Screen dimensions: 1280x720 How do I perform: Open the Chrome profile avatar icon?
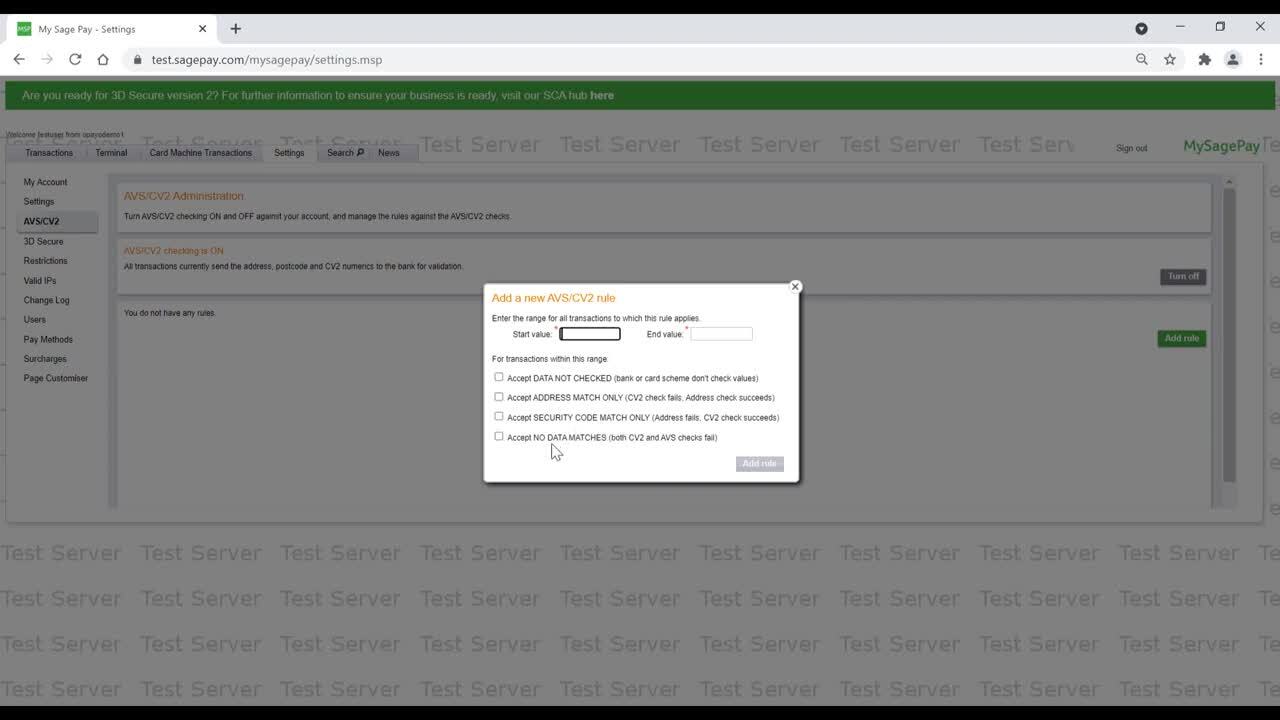pos(1233,60)
